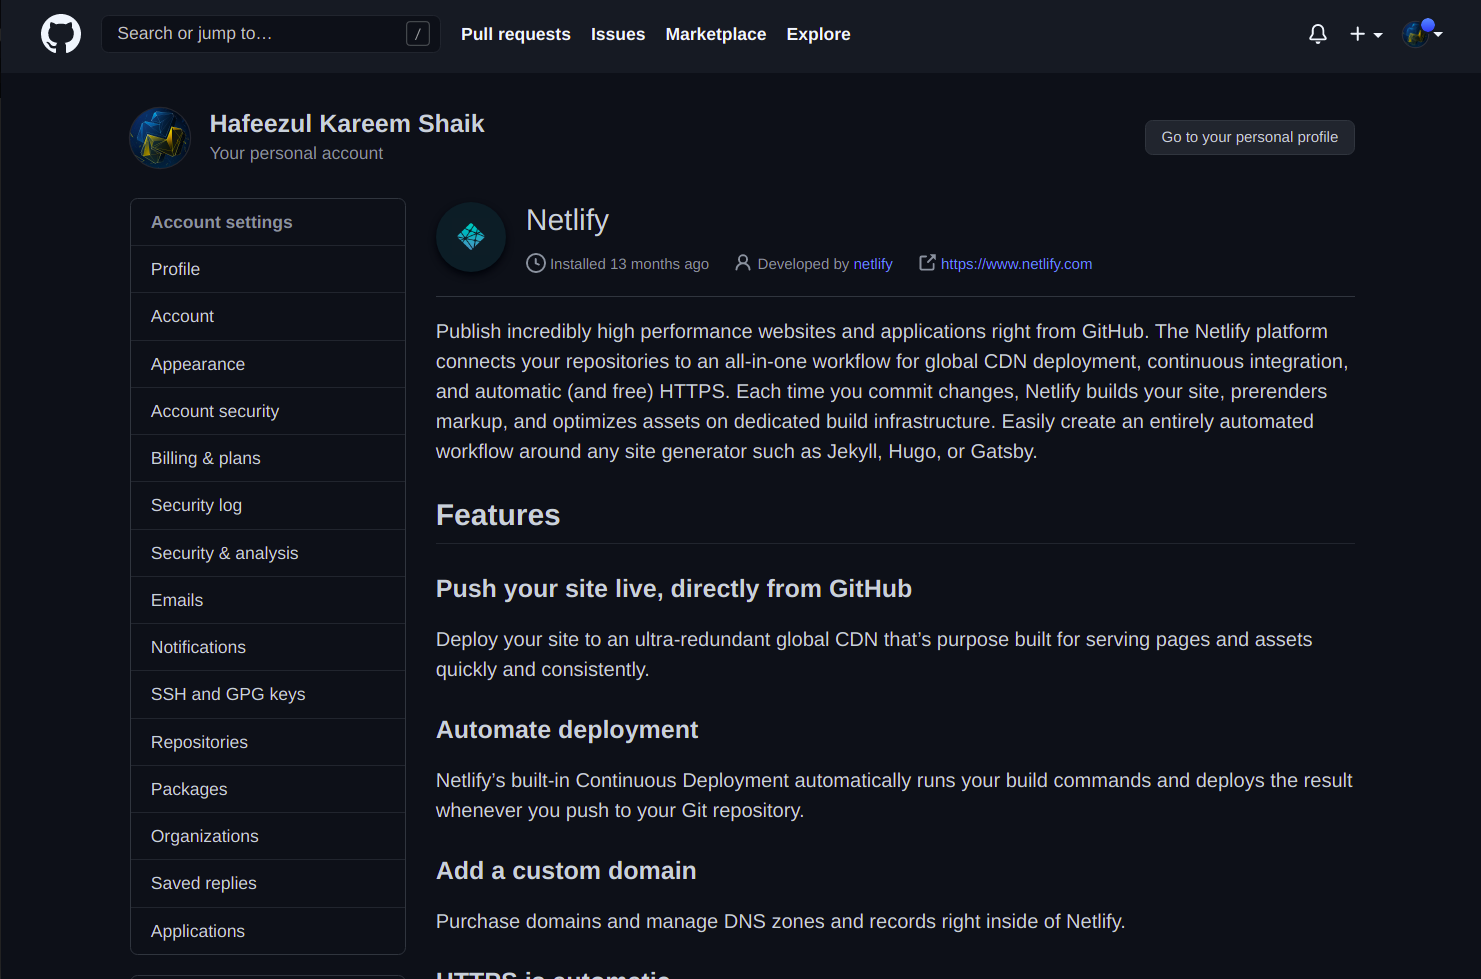The height and width of the screenshot is (979, 1481).
Task: Open the https://www.netlify.com link
Action: (x=1016, y=264)
